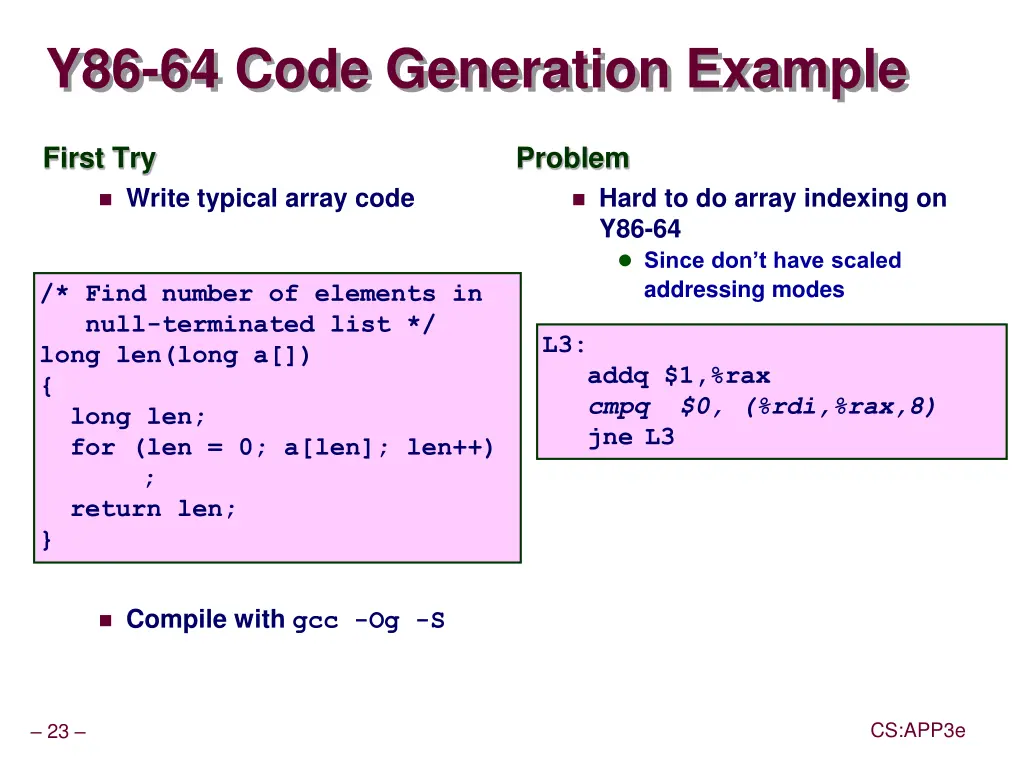Click the square bullet beside Hard to do array indexing

coord(577,200)
